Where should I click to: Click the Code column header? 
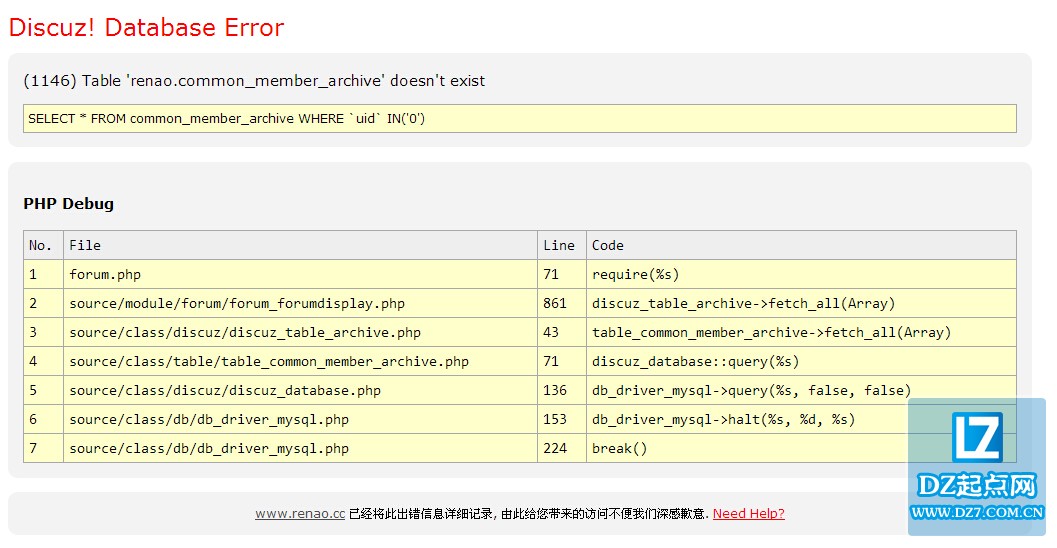pos(801,245)
